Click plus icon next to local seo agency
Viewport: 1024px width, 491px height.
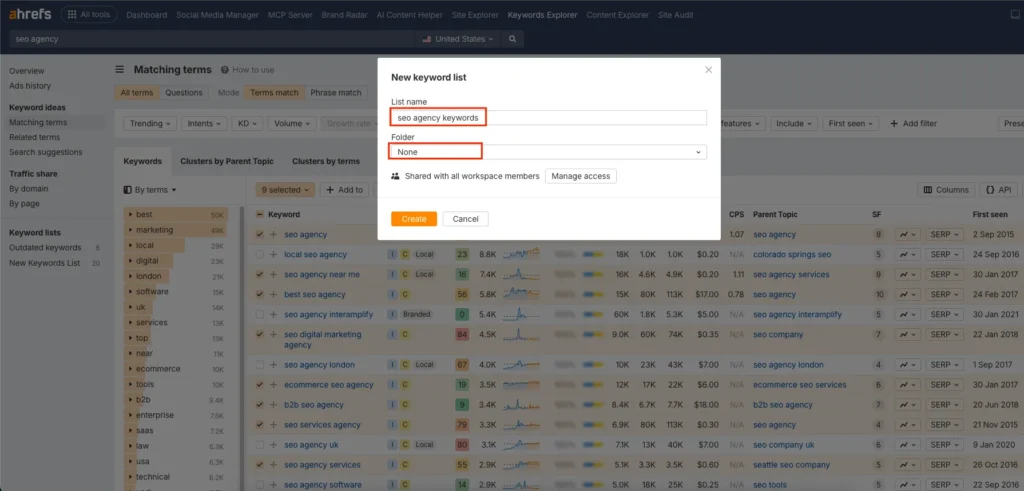click(274, 255)
